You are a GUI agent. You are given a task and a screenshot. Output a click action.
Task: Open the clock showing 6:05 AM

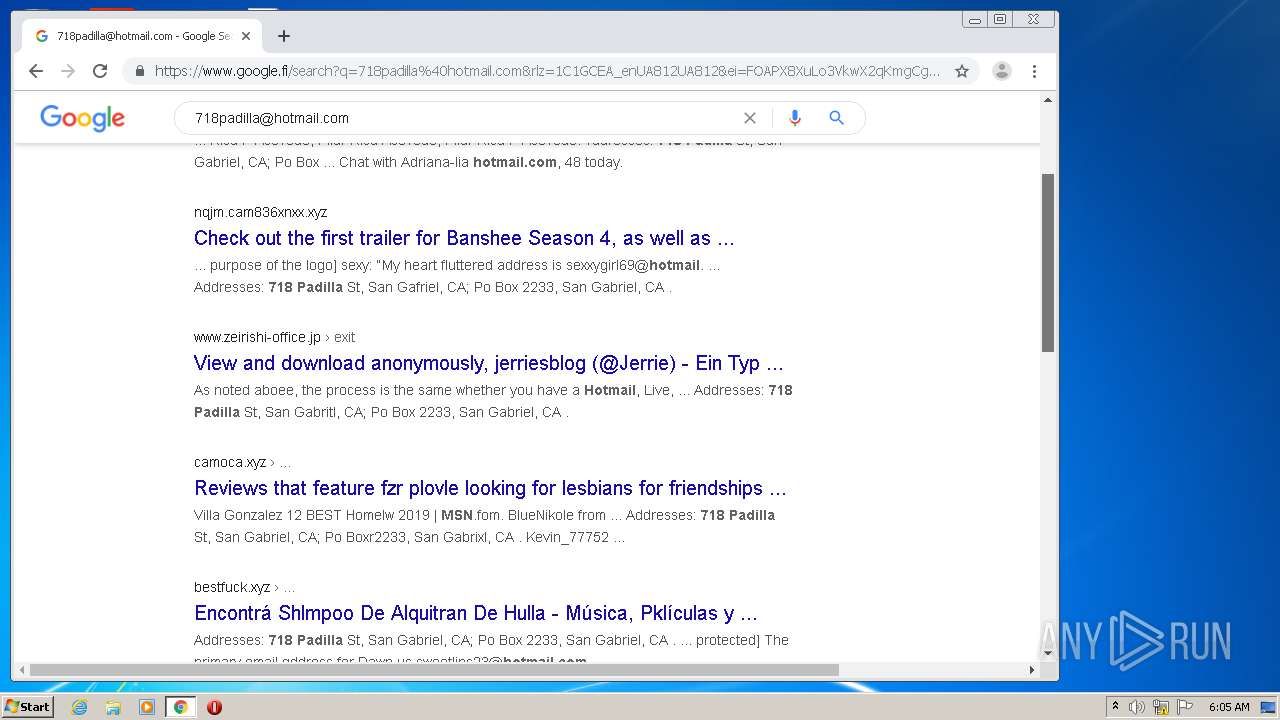tap(1229, 707)
